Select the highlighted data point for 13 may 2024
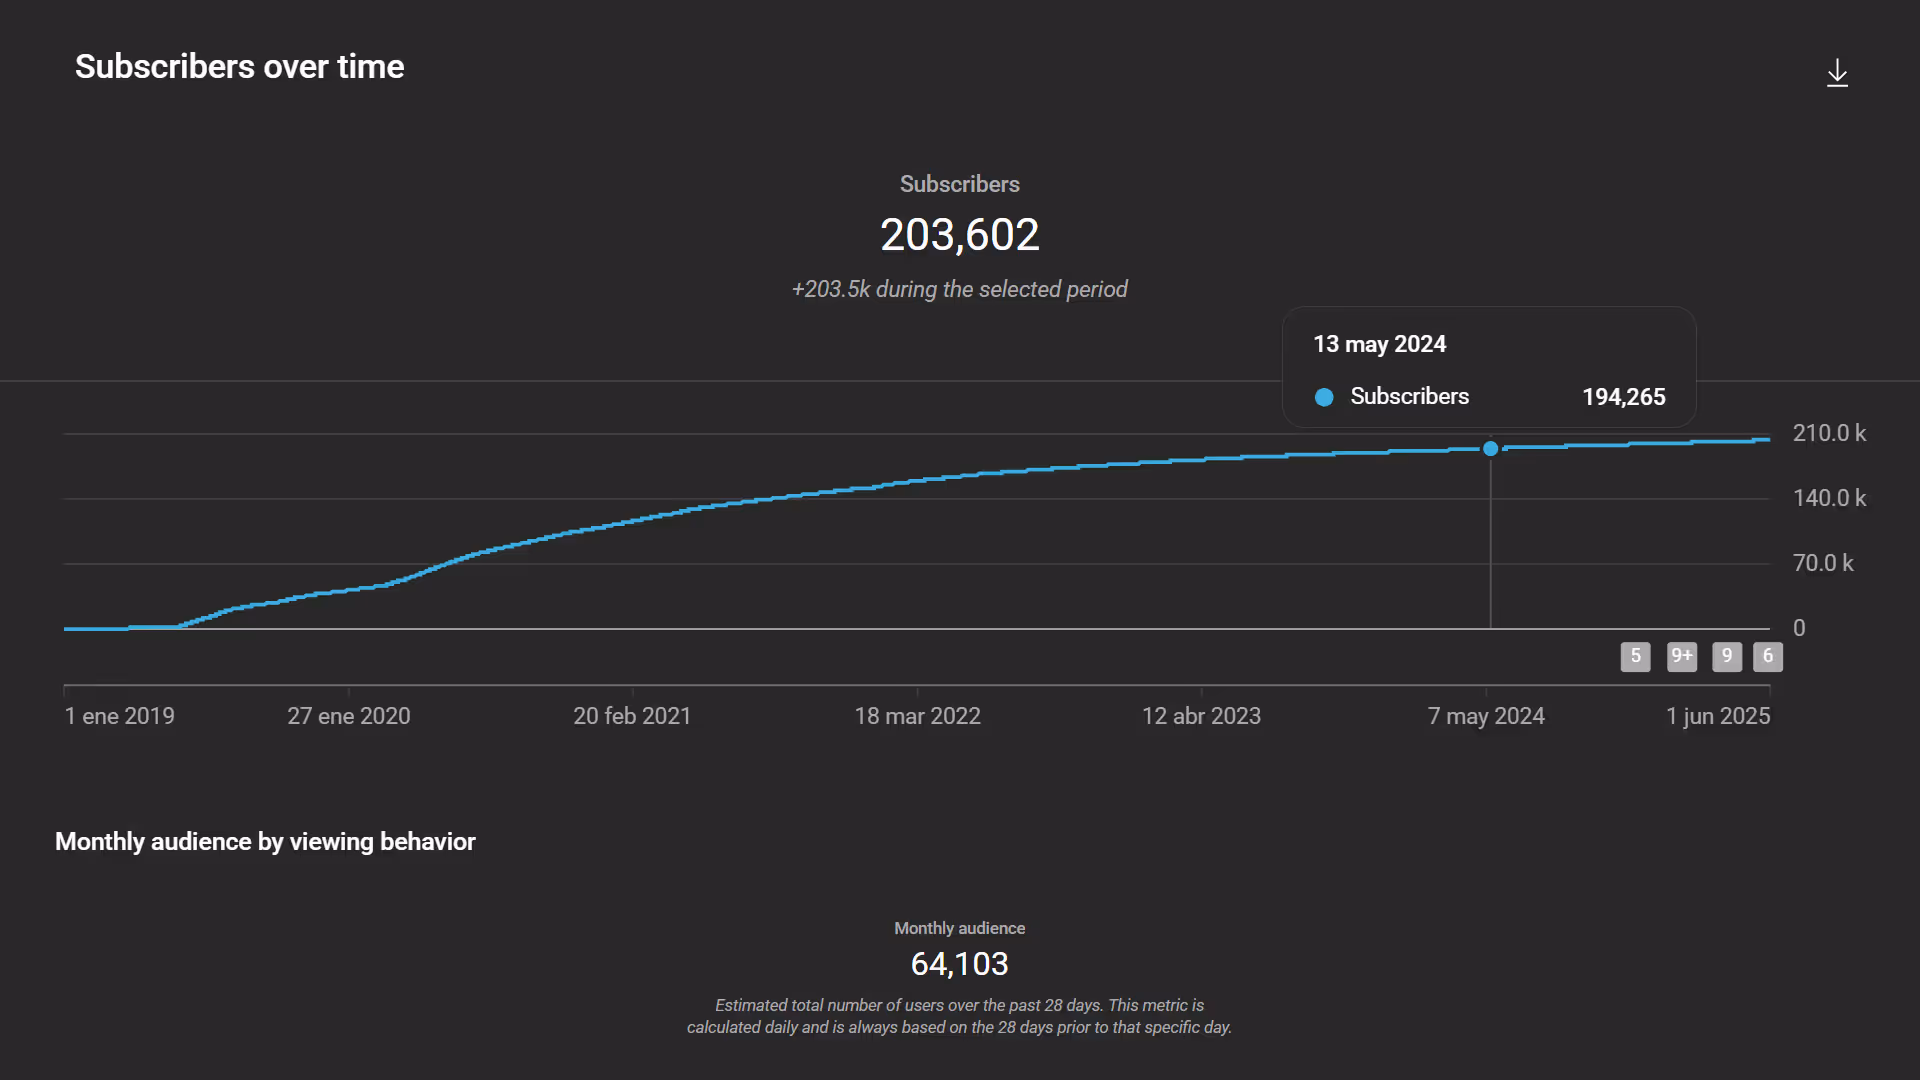This screenshot has width=1920, height=1080. [x=1491, y=449]
